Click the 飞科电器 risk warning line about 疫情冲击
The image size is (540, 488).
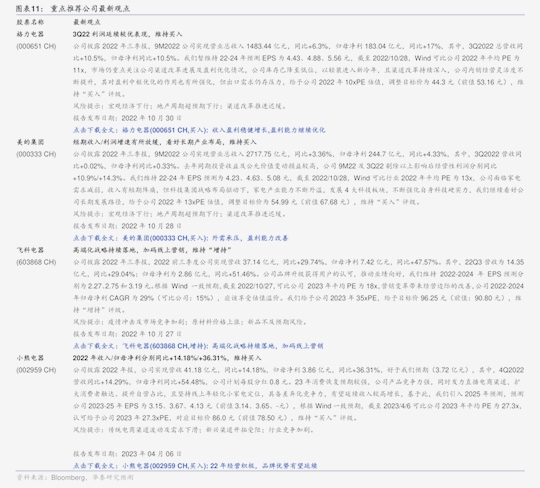point(190,322)
